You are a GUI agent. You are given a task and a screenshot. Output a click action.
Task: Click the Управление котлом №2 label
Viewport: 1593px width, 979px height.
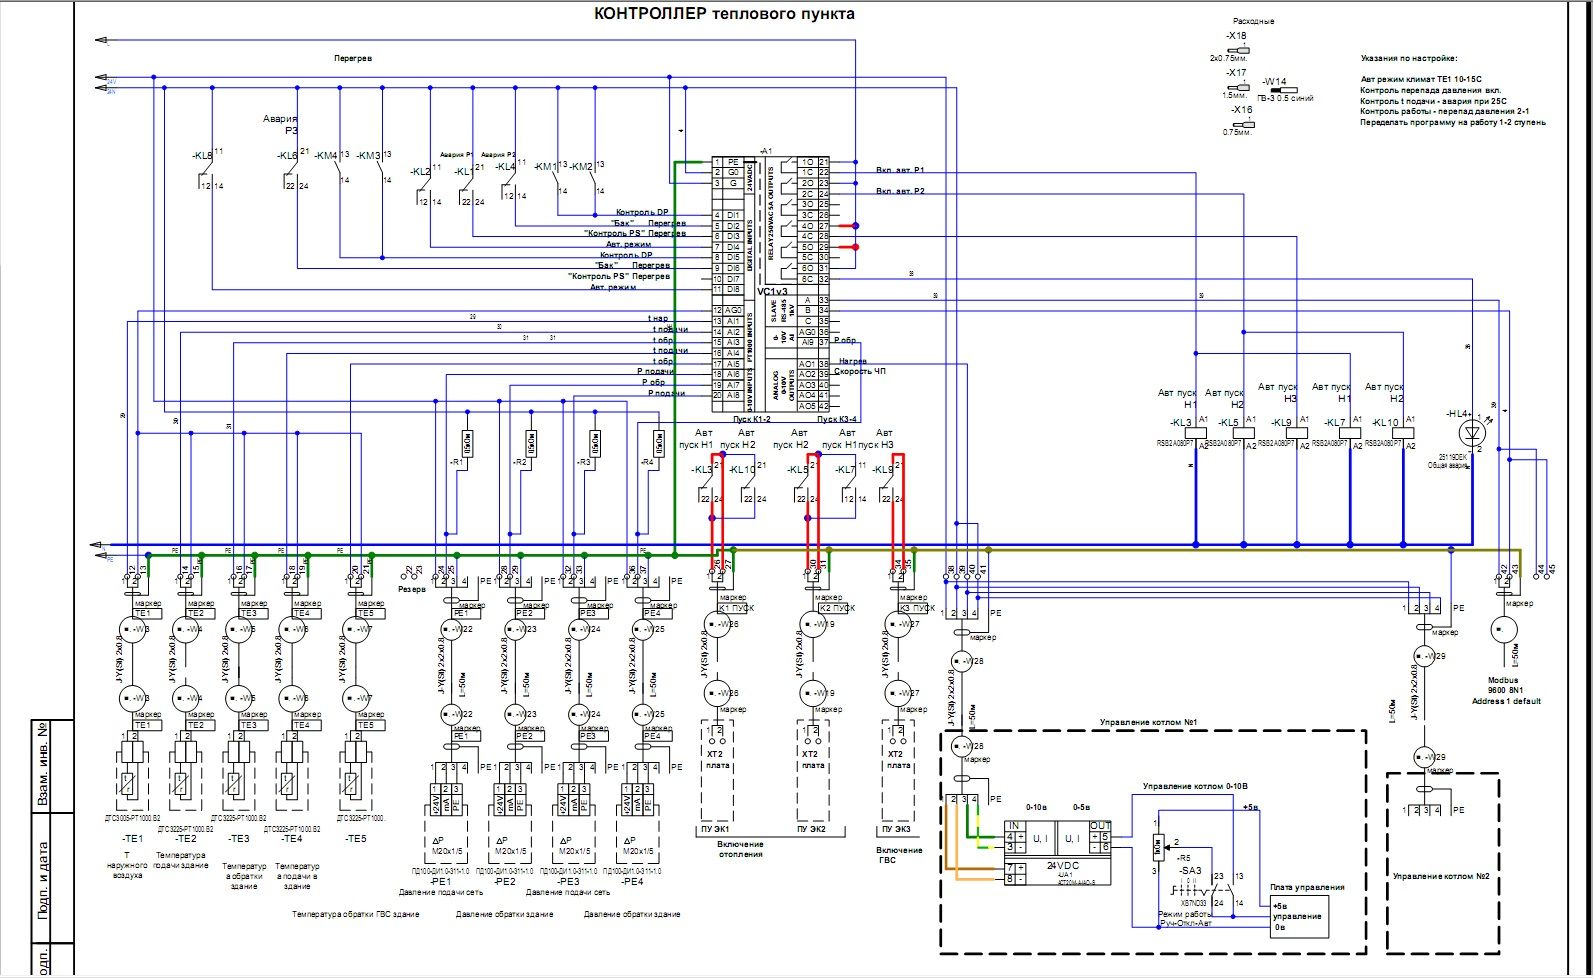[x=1441, y=876]
